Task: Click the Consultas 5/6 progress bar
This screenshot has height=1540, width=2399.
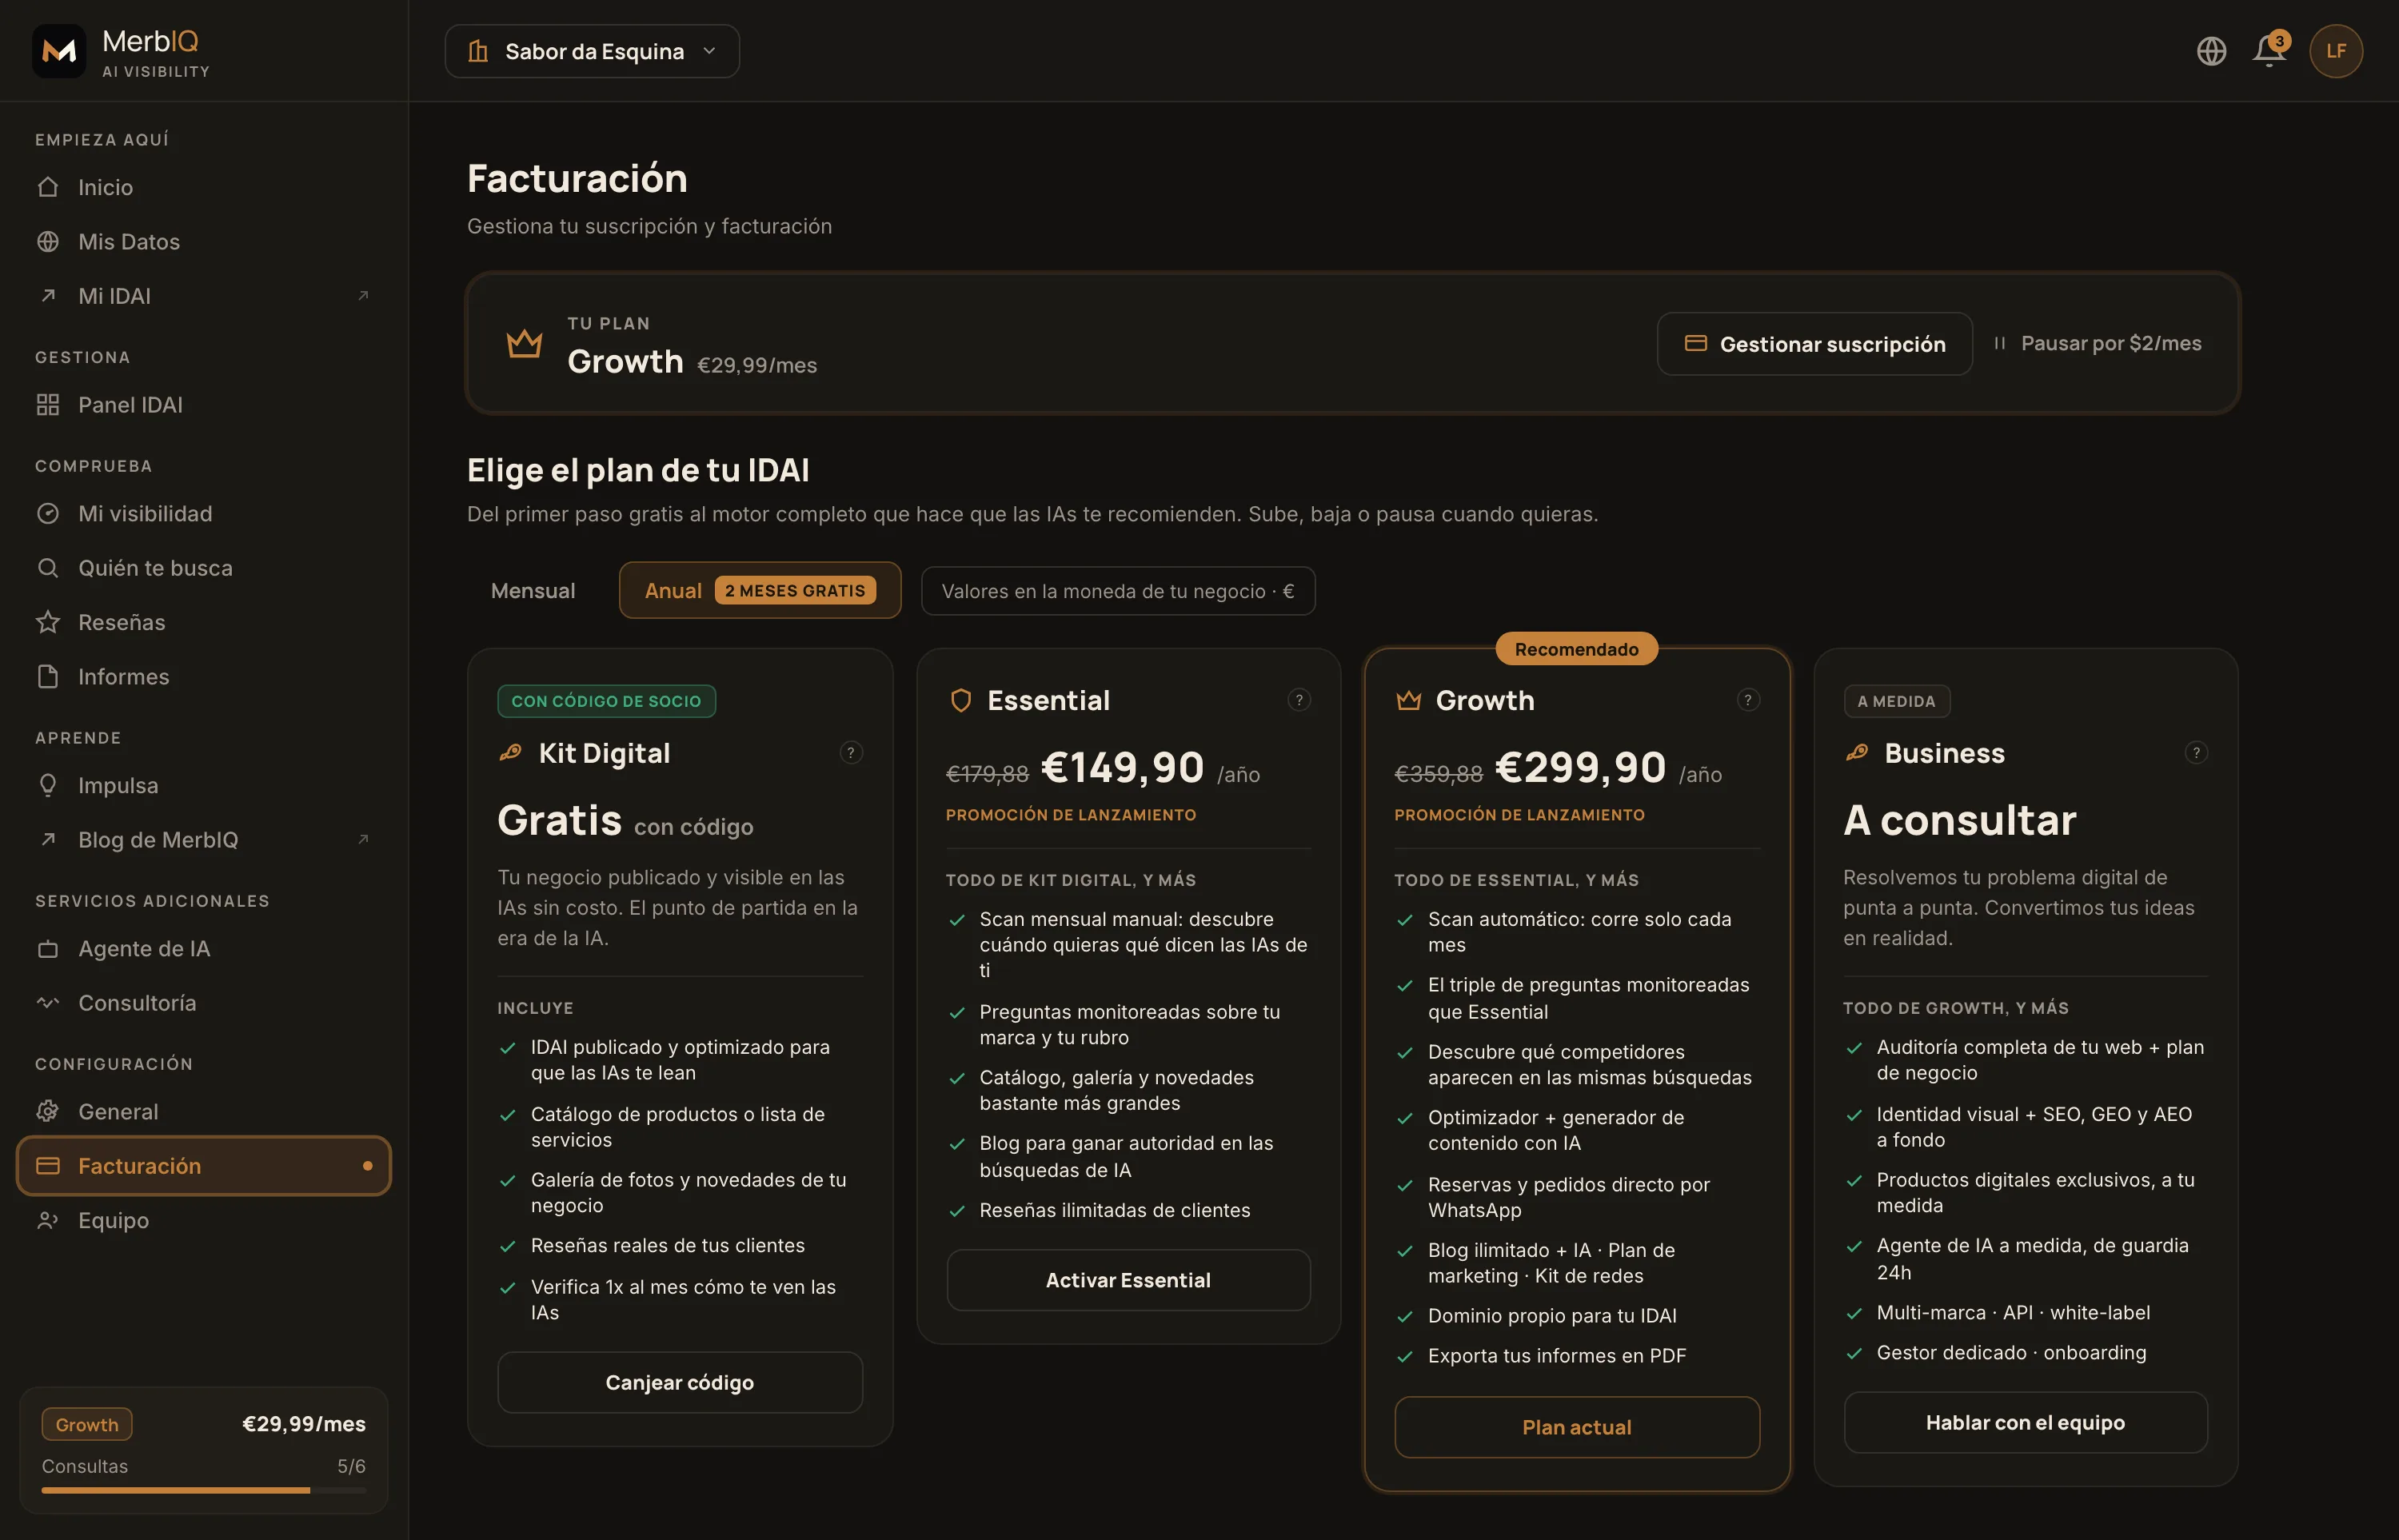Action: tap(204, 1490)
